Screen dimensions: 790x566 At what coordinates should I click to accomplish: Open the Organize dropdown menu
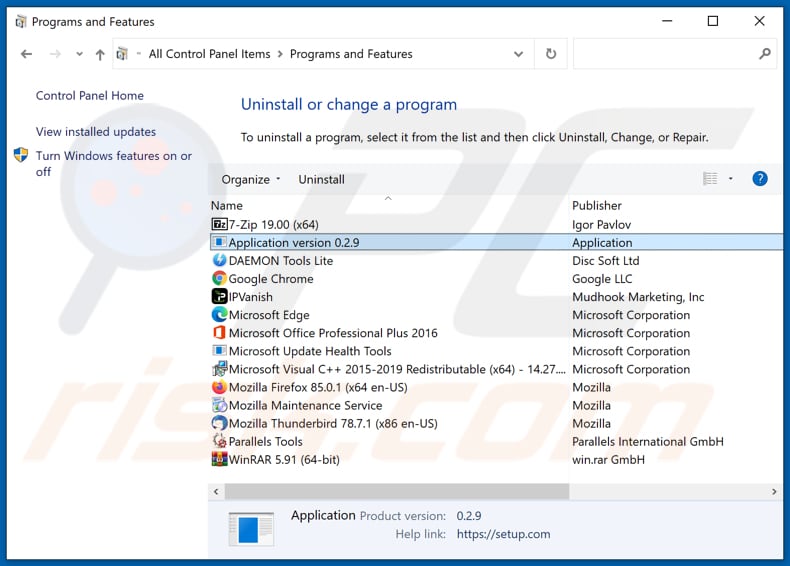click(251, 179)
